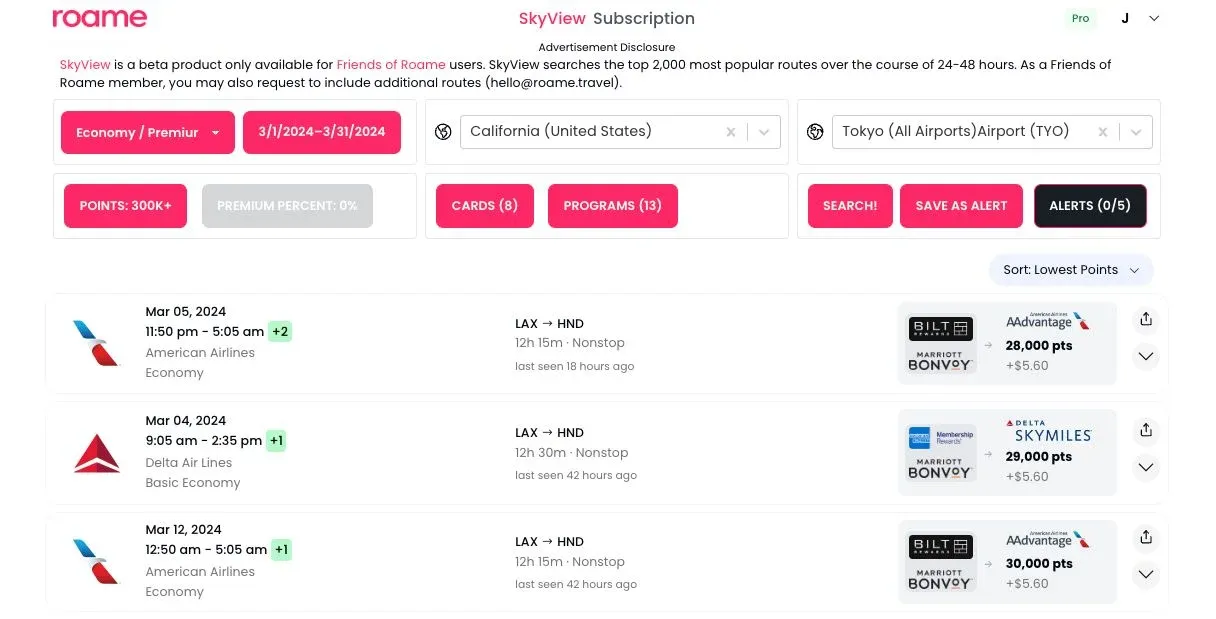The width and height of the screenshot is (1216, 619).
Task: Select the 3/1/2024–3/31/2024 date range
Action: pos(322,132)
